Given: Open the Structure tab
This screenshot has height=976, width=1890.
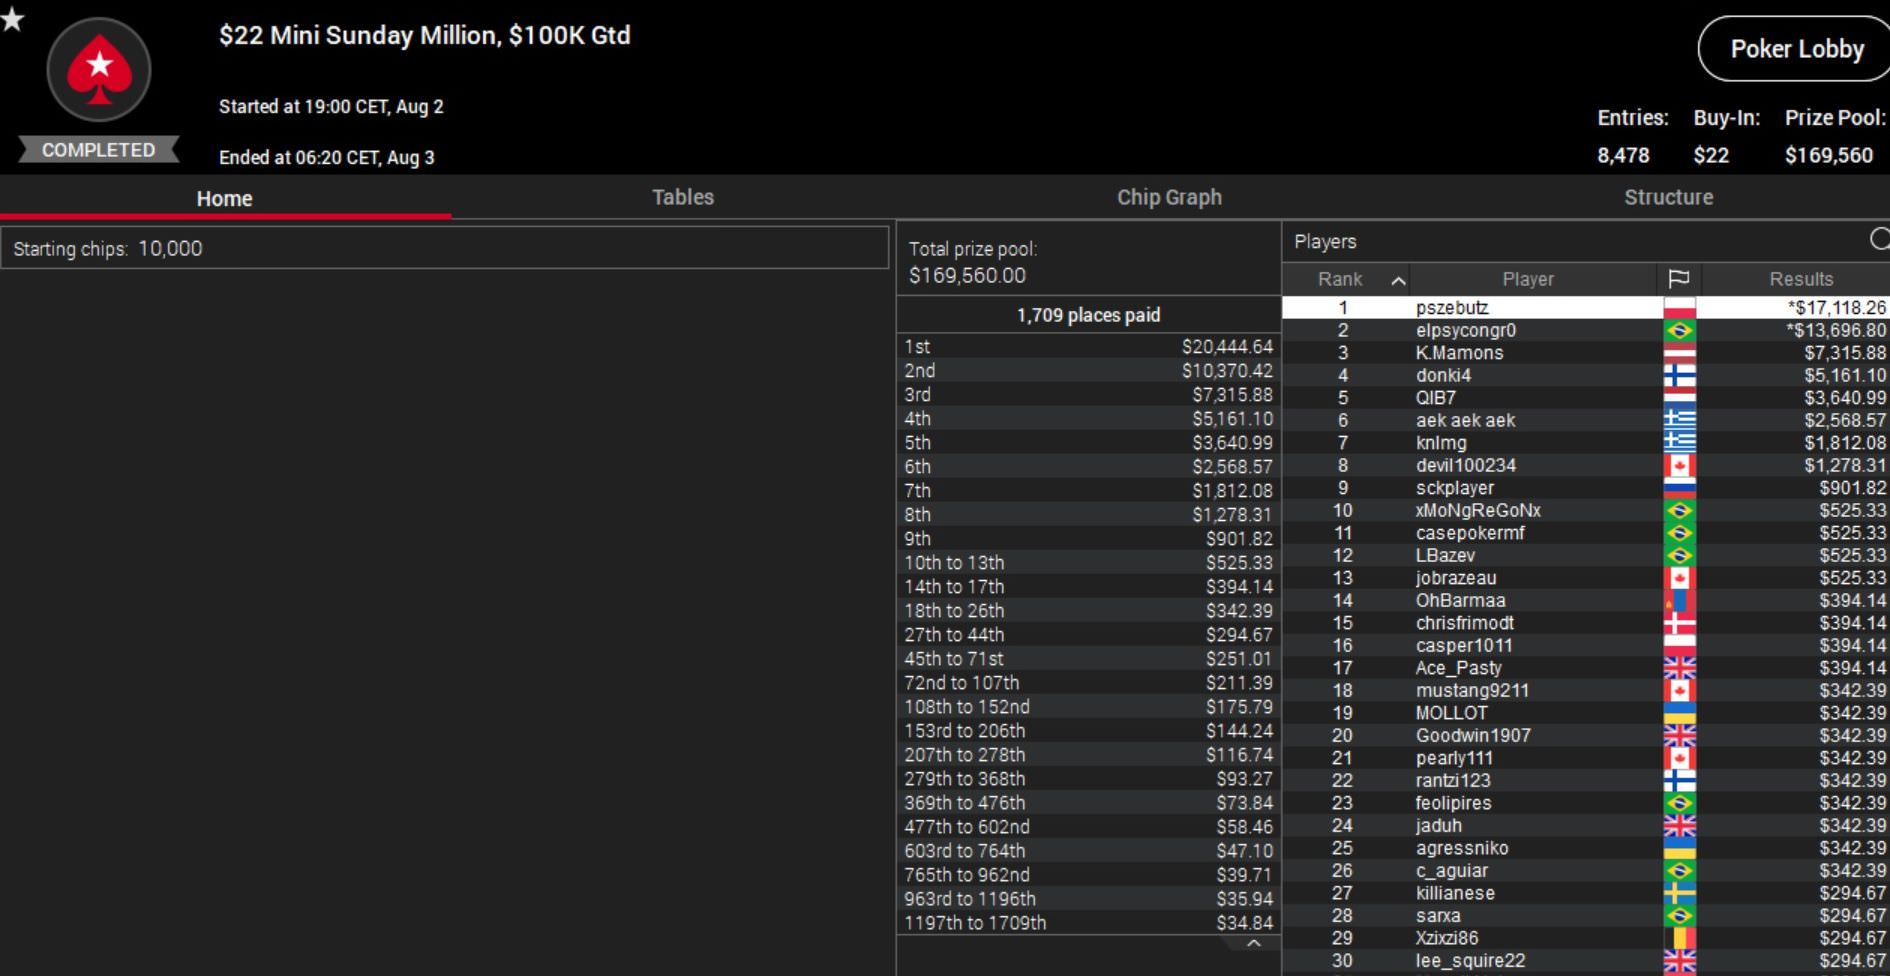Looking at the screenshot, I should [x=1668, y=197].
